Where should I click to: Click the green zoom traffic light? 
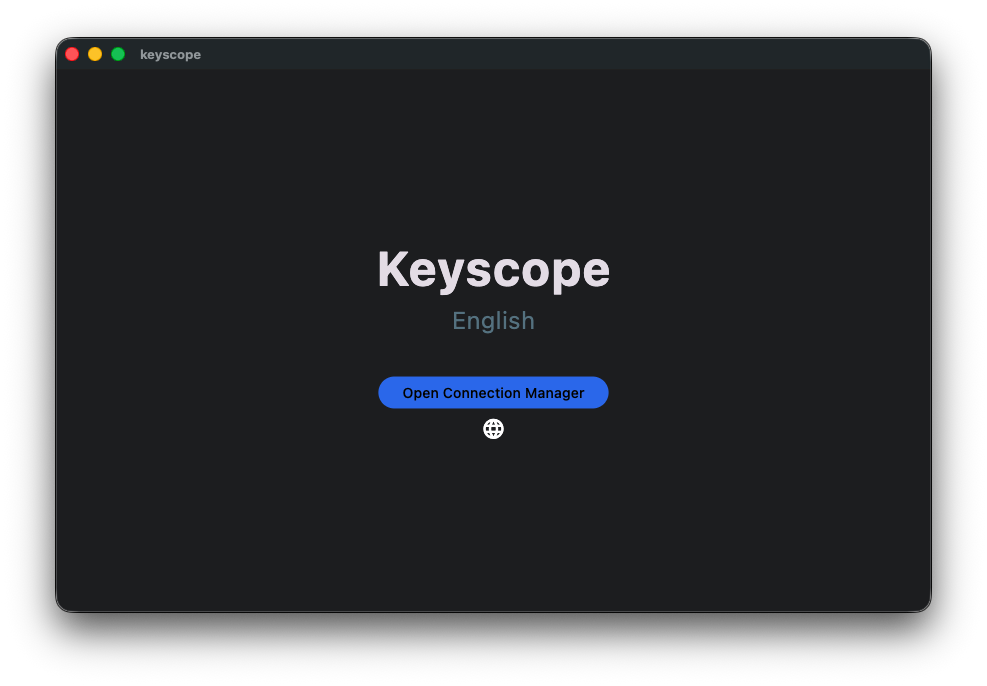pos(117,54)
